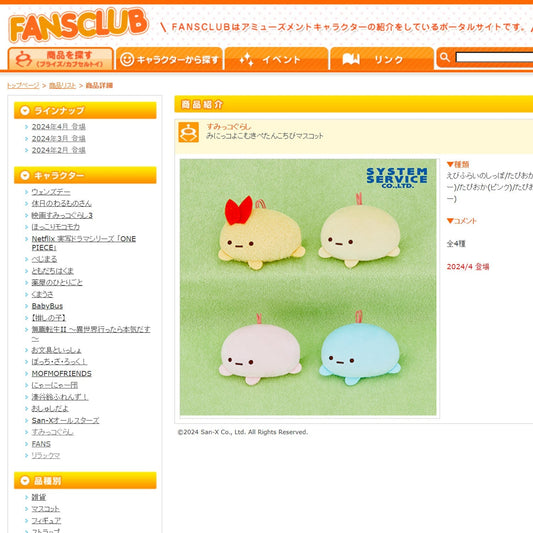
Task: Click the FANSCLUB logo
Action: coord(78,24)
